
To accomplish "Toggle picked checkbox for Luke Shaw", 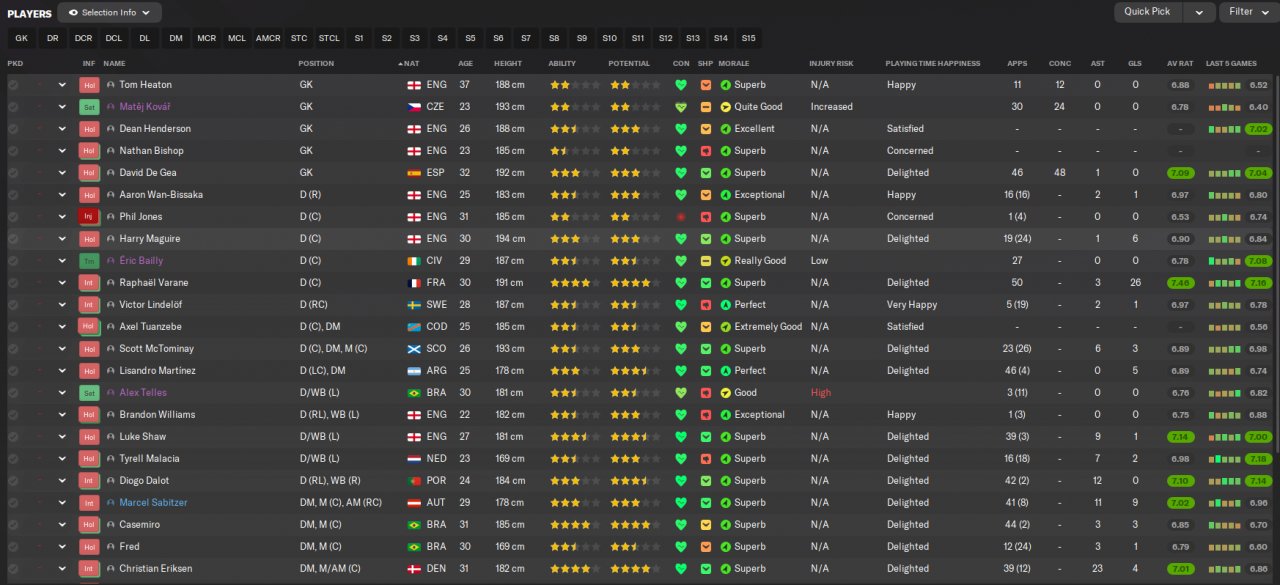I will [13, 437].
